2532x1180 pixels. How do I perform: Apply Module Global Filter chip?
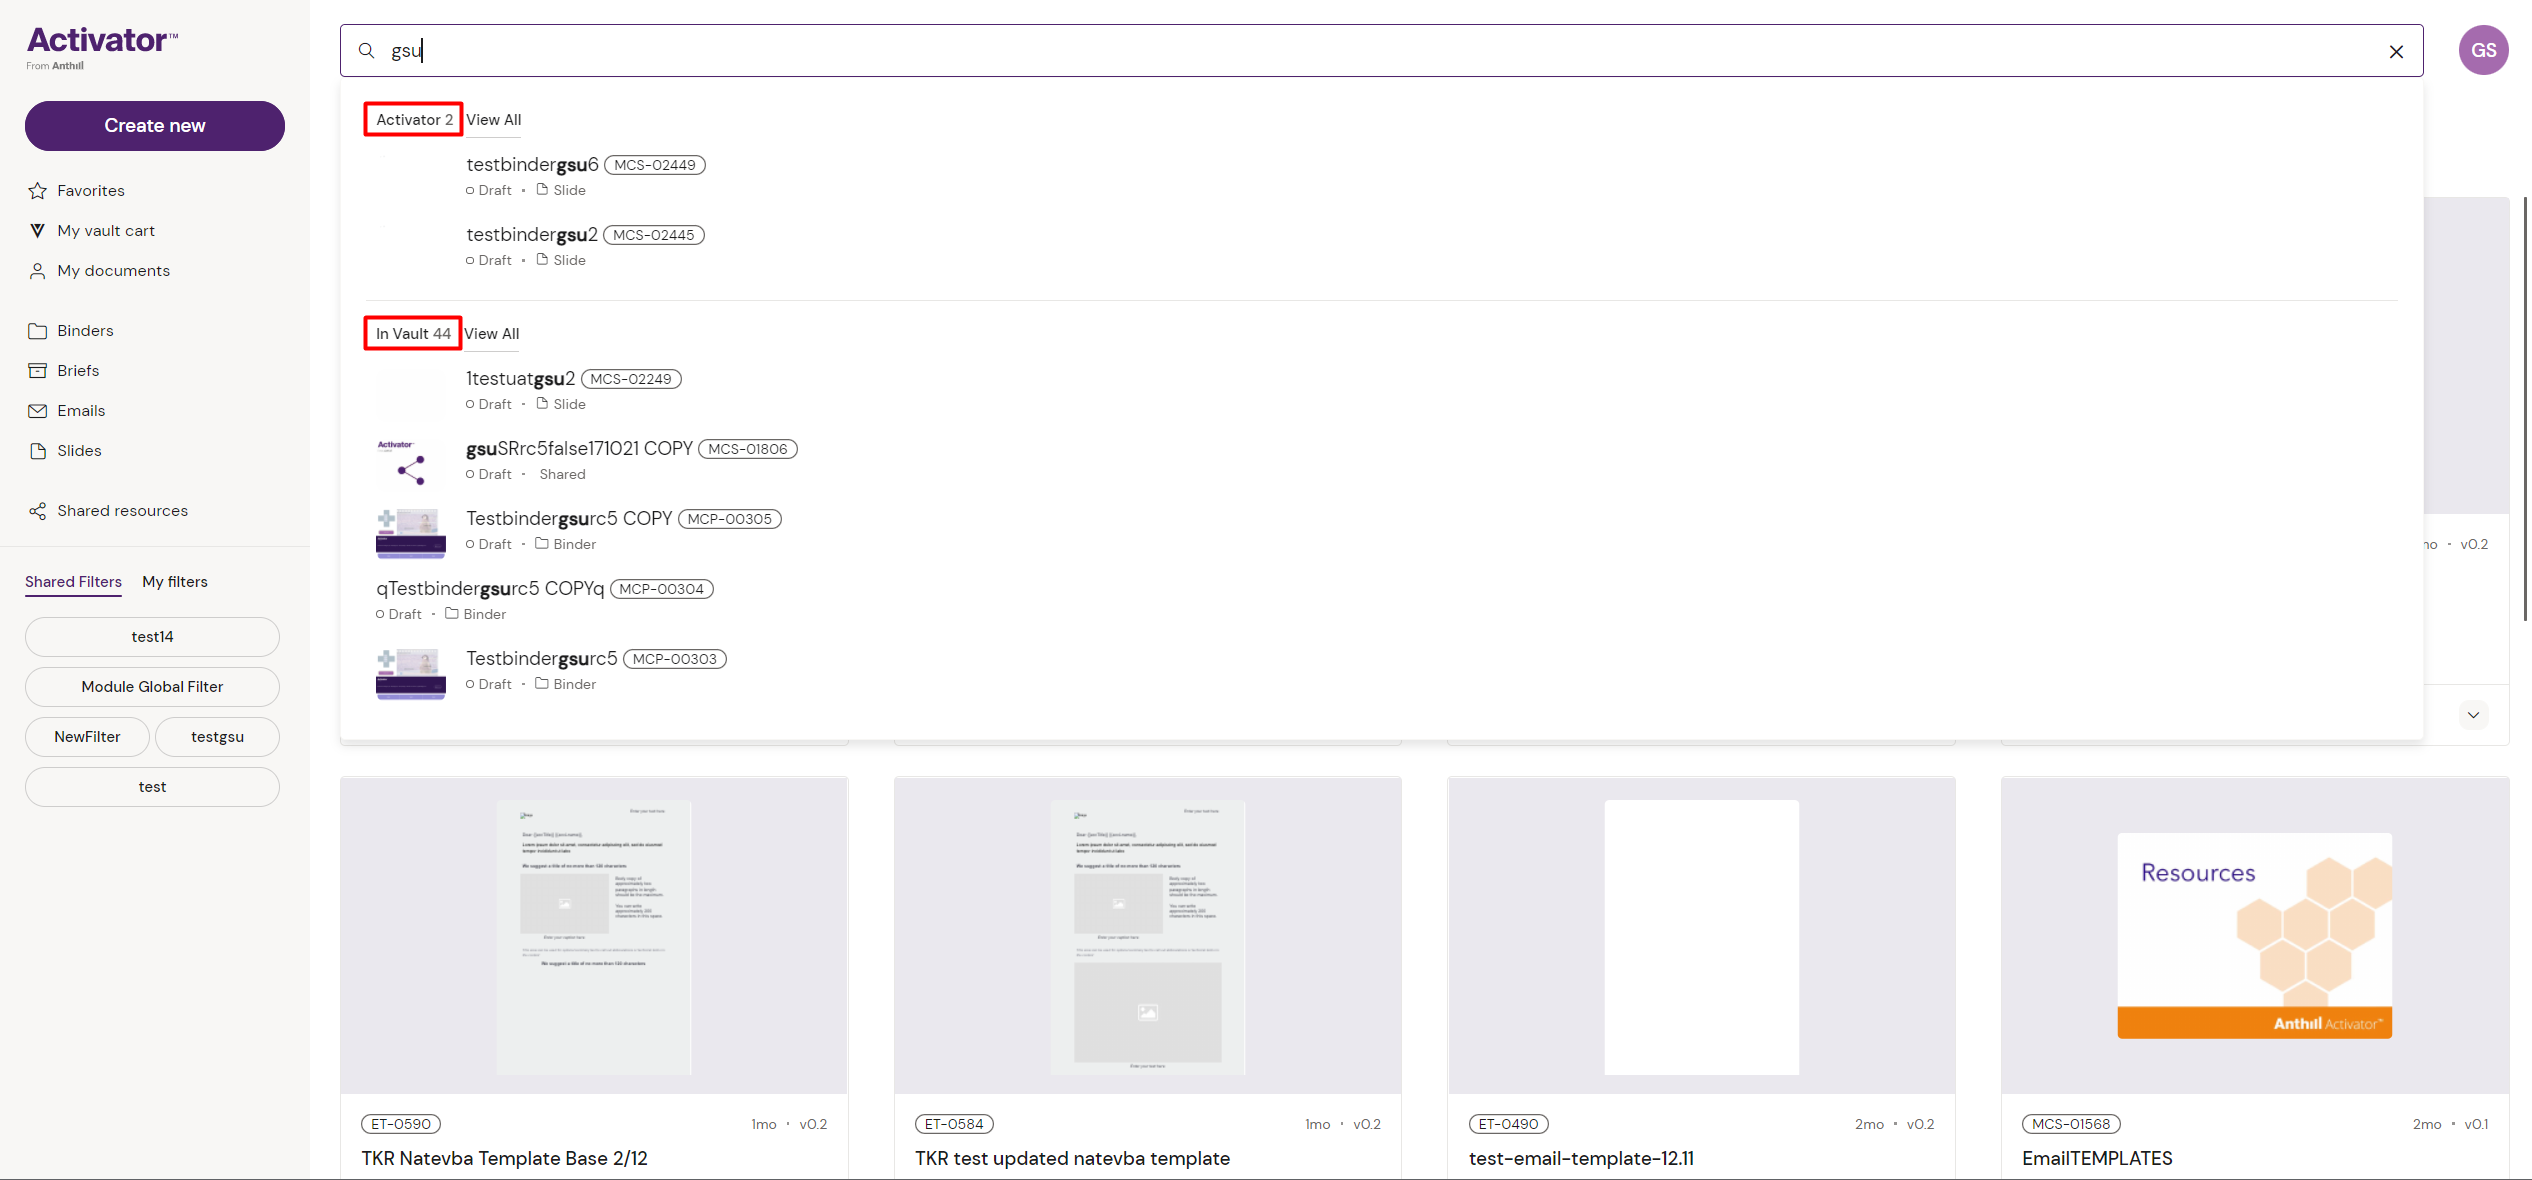152,687
